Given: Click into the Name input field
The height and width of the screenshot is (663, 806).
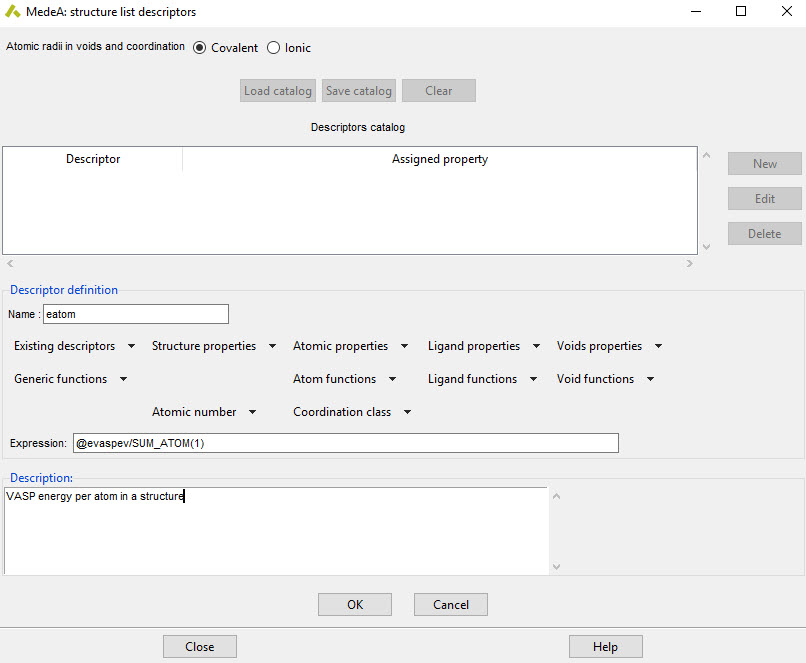Looking at the screenshot, I should (136, 314).
